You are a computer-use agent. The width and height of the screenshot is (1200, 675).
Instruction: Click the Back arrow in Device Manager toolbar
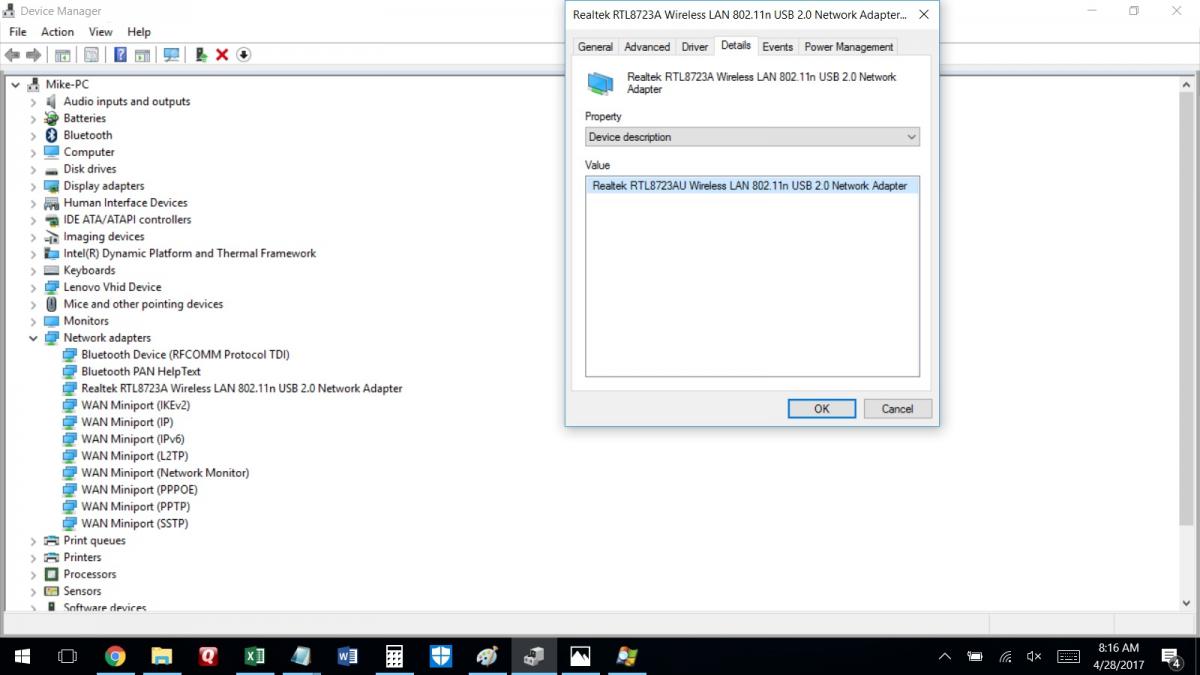12,55
